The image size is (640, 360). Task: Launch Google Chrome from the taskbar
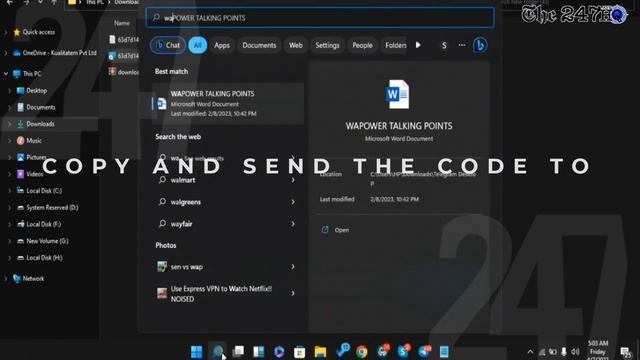[362, 351]
